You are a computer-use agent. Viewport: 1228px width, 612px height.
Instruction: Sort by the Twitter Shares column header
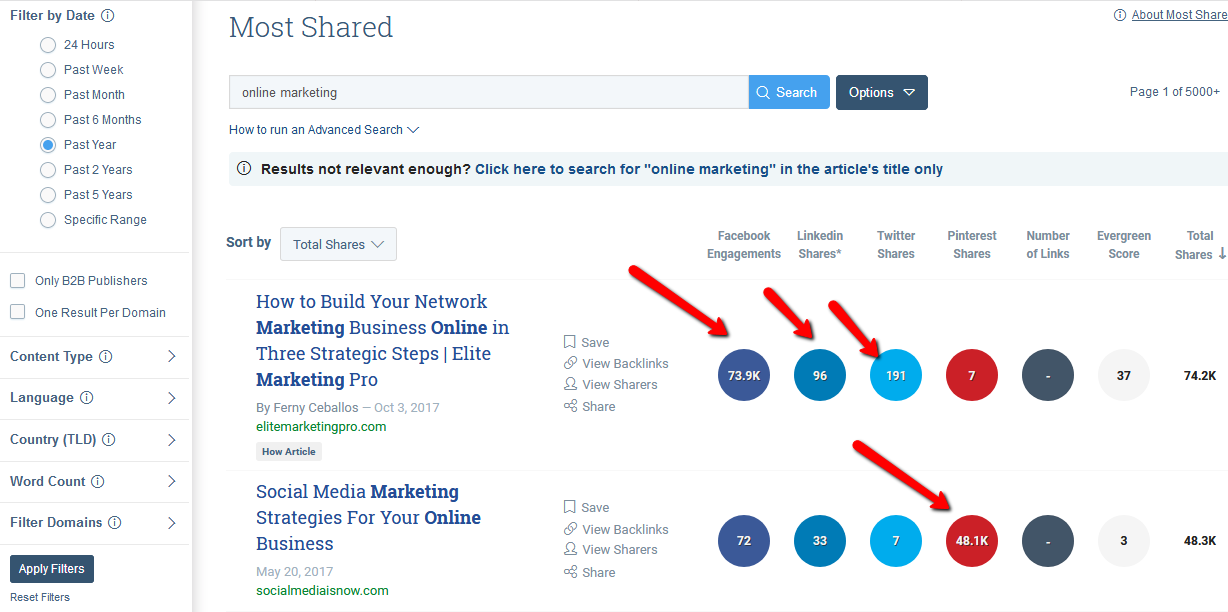[x=895, y=244]
